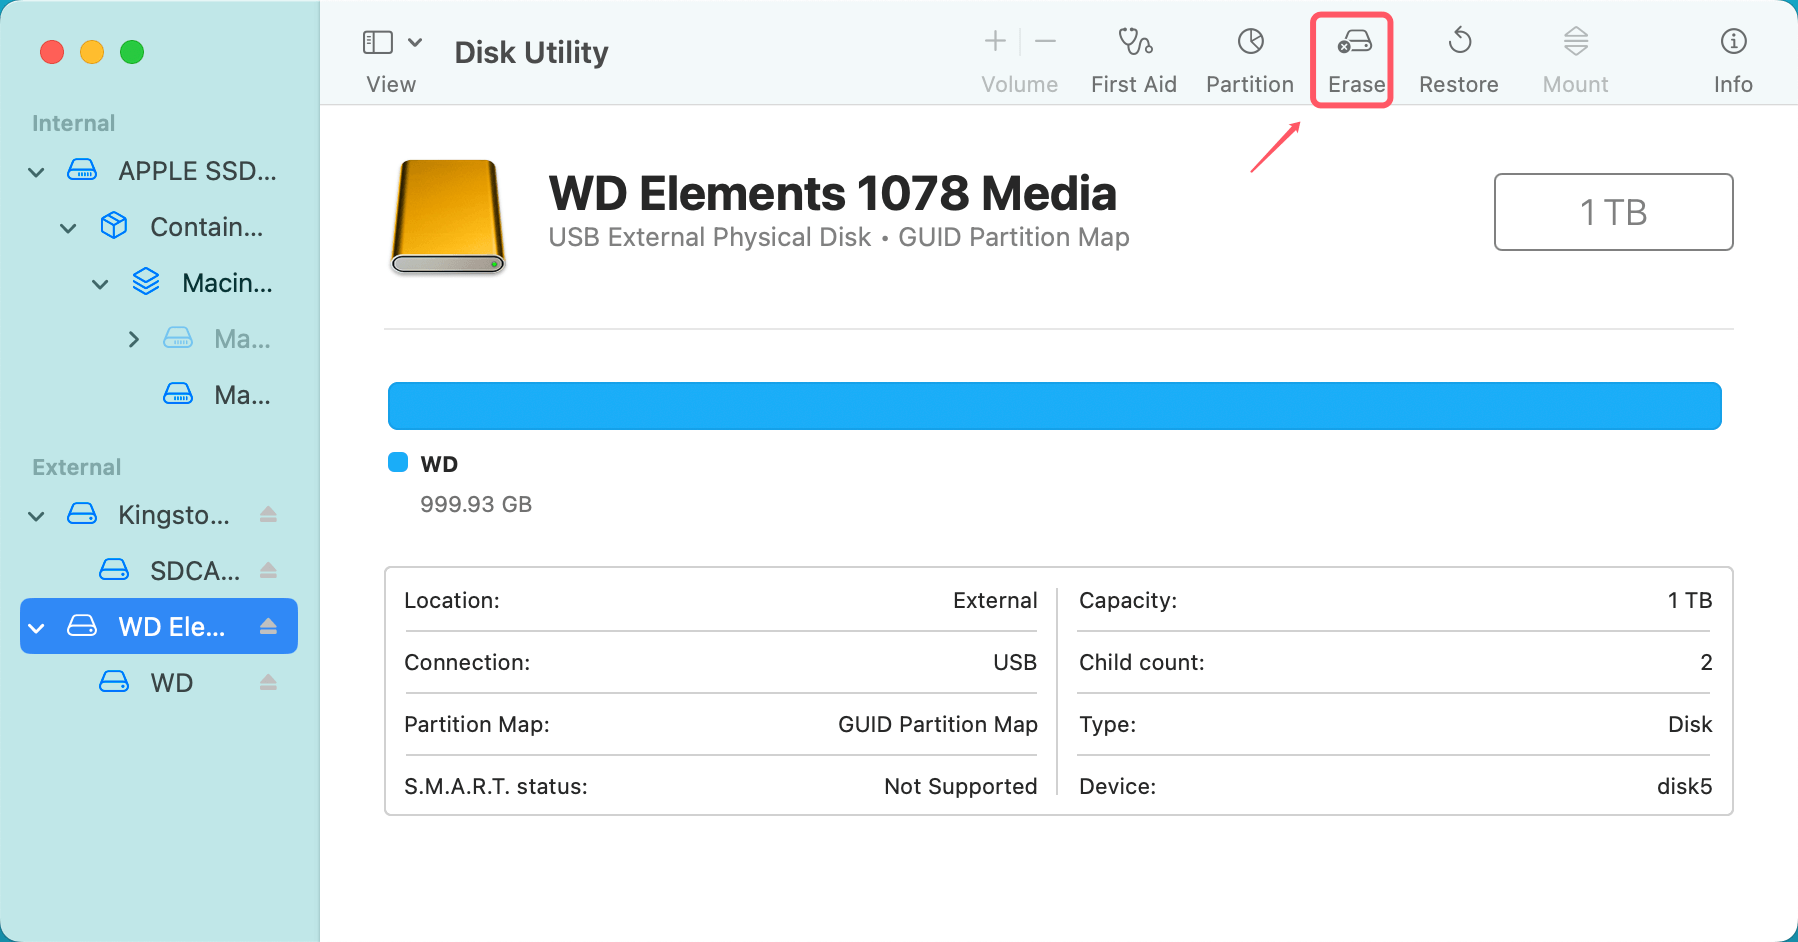Screen dimensions: 1798x942
Task: Click the dimmed Add Volume icon
Action: click(995, 42)
